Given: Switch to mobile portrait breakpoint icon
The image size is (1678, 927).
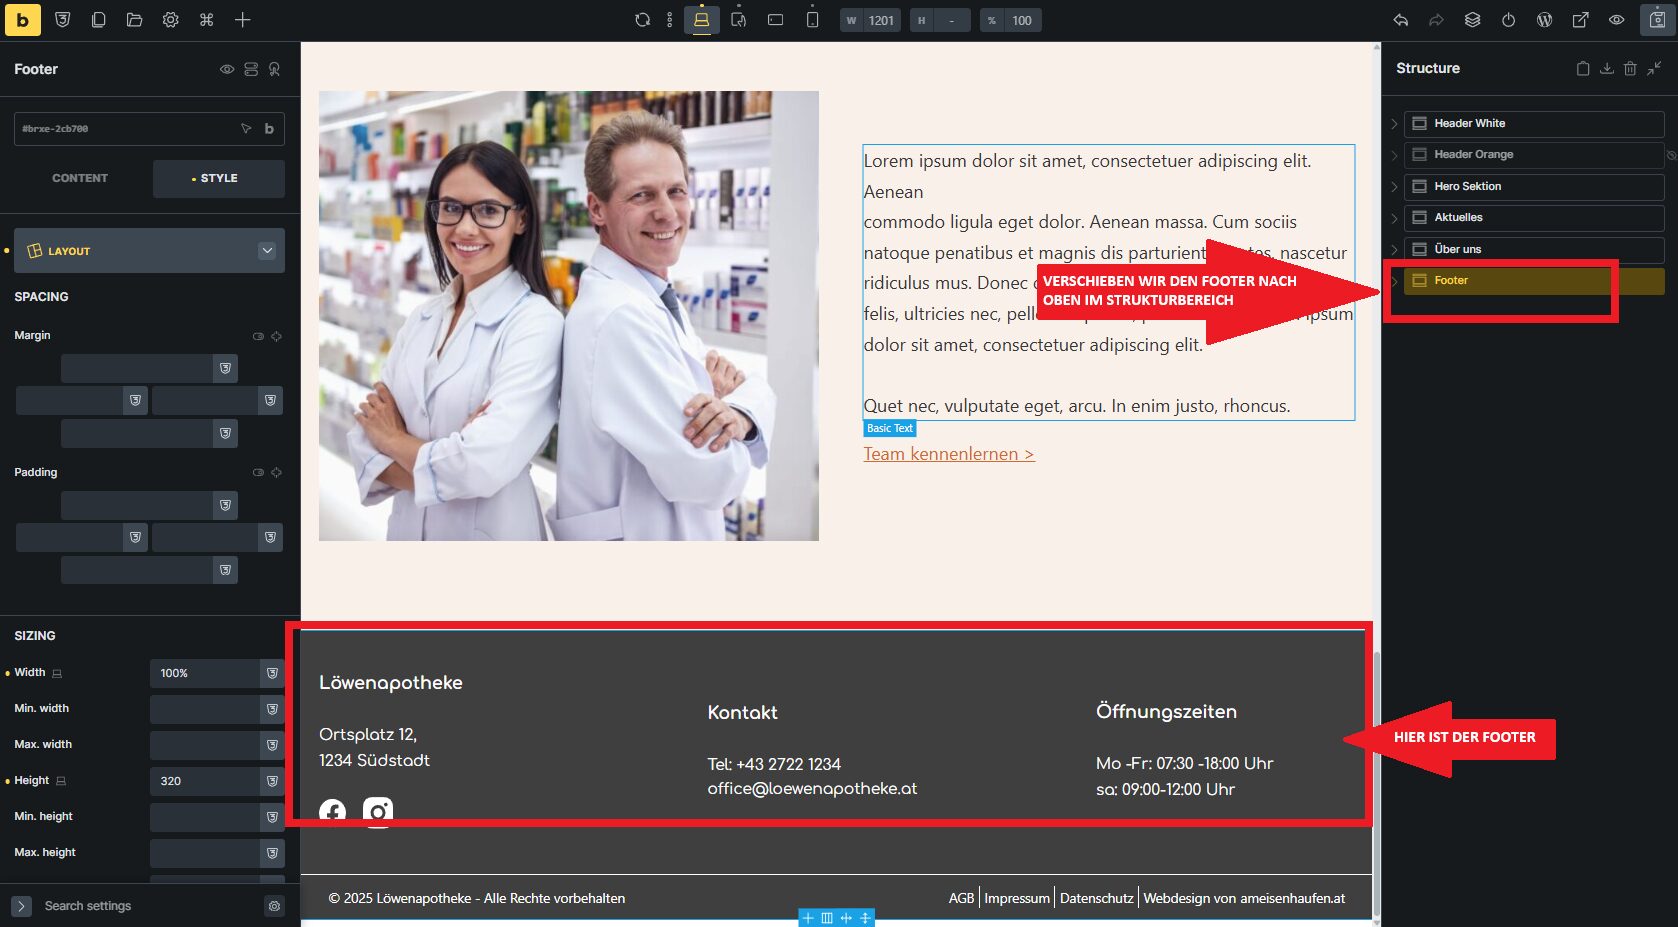Looking at the screenshot, I should (812, 20).
